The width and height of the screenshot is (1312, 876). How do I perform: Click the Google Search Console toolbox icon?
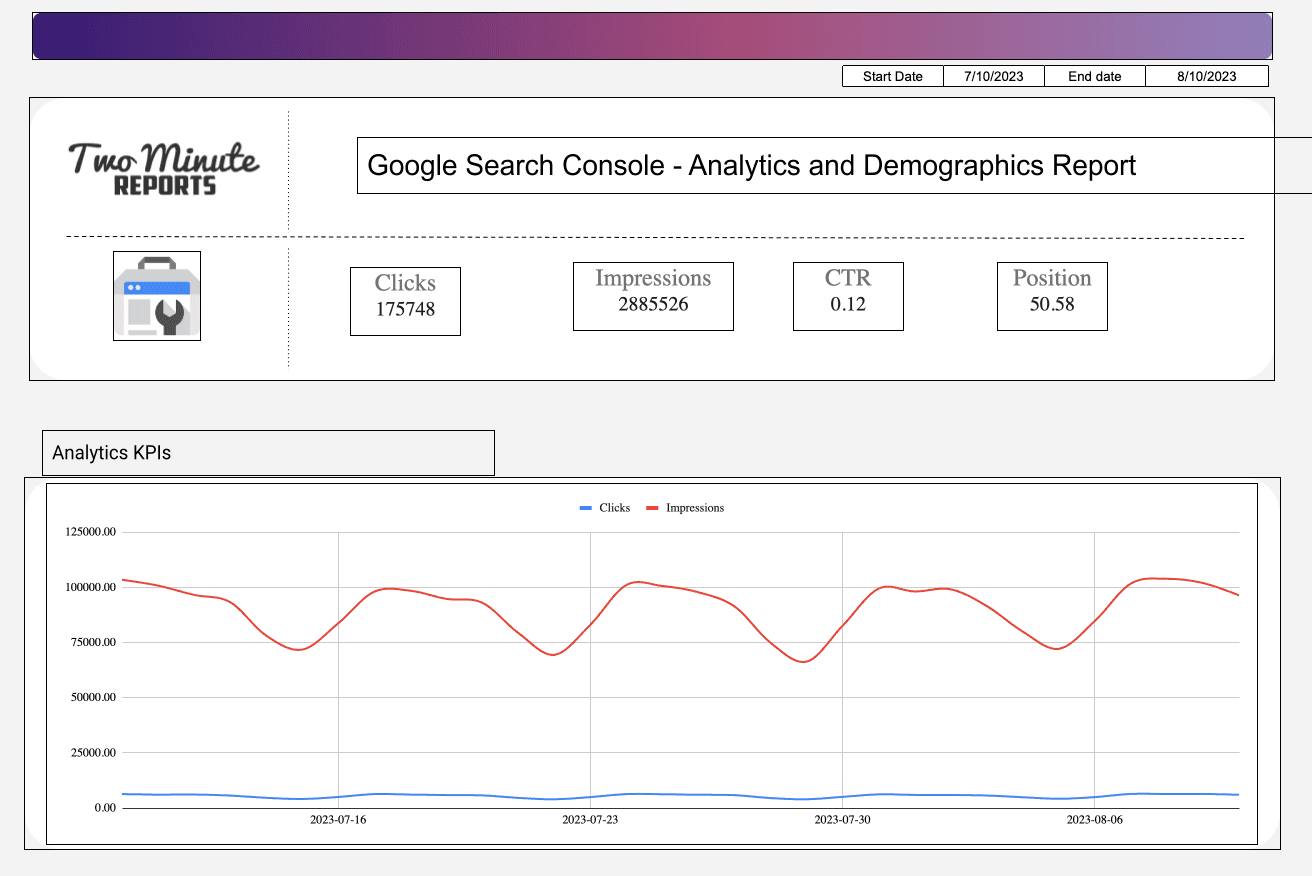(156, 295)
